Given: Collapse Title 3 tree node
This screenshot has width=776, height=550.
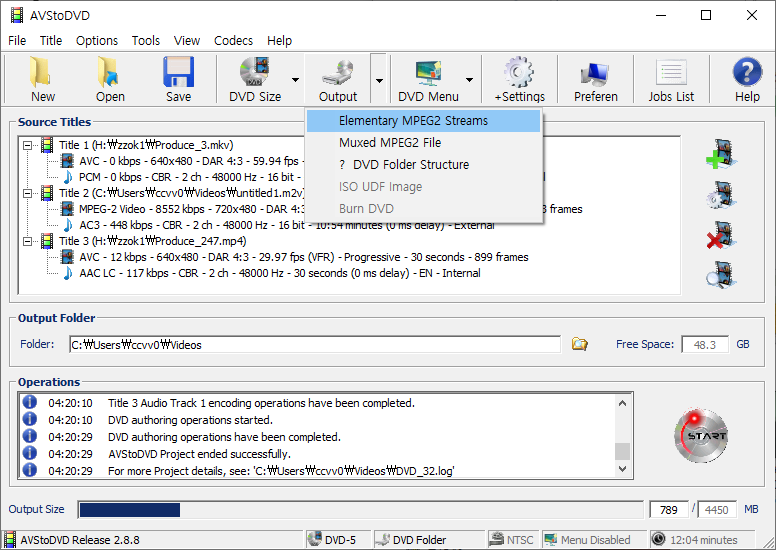Looking at the screenshot, I should (x=28, y=241).
